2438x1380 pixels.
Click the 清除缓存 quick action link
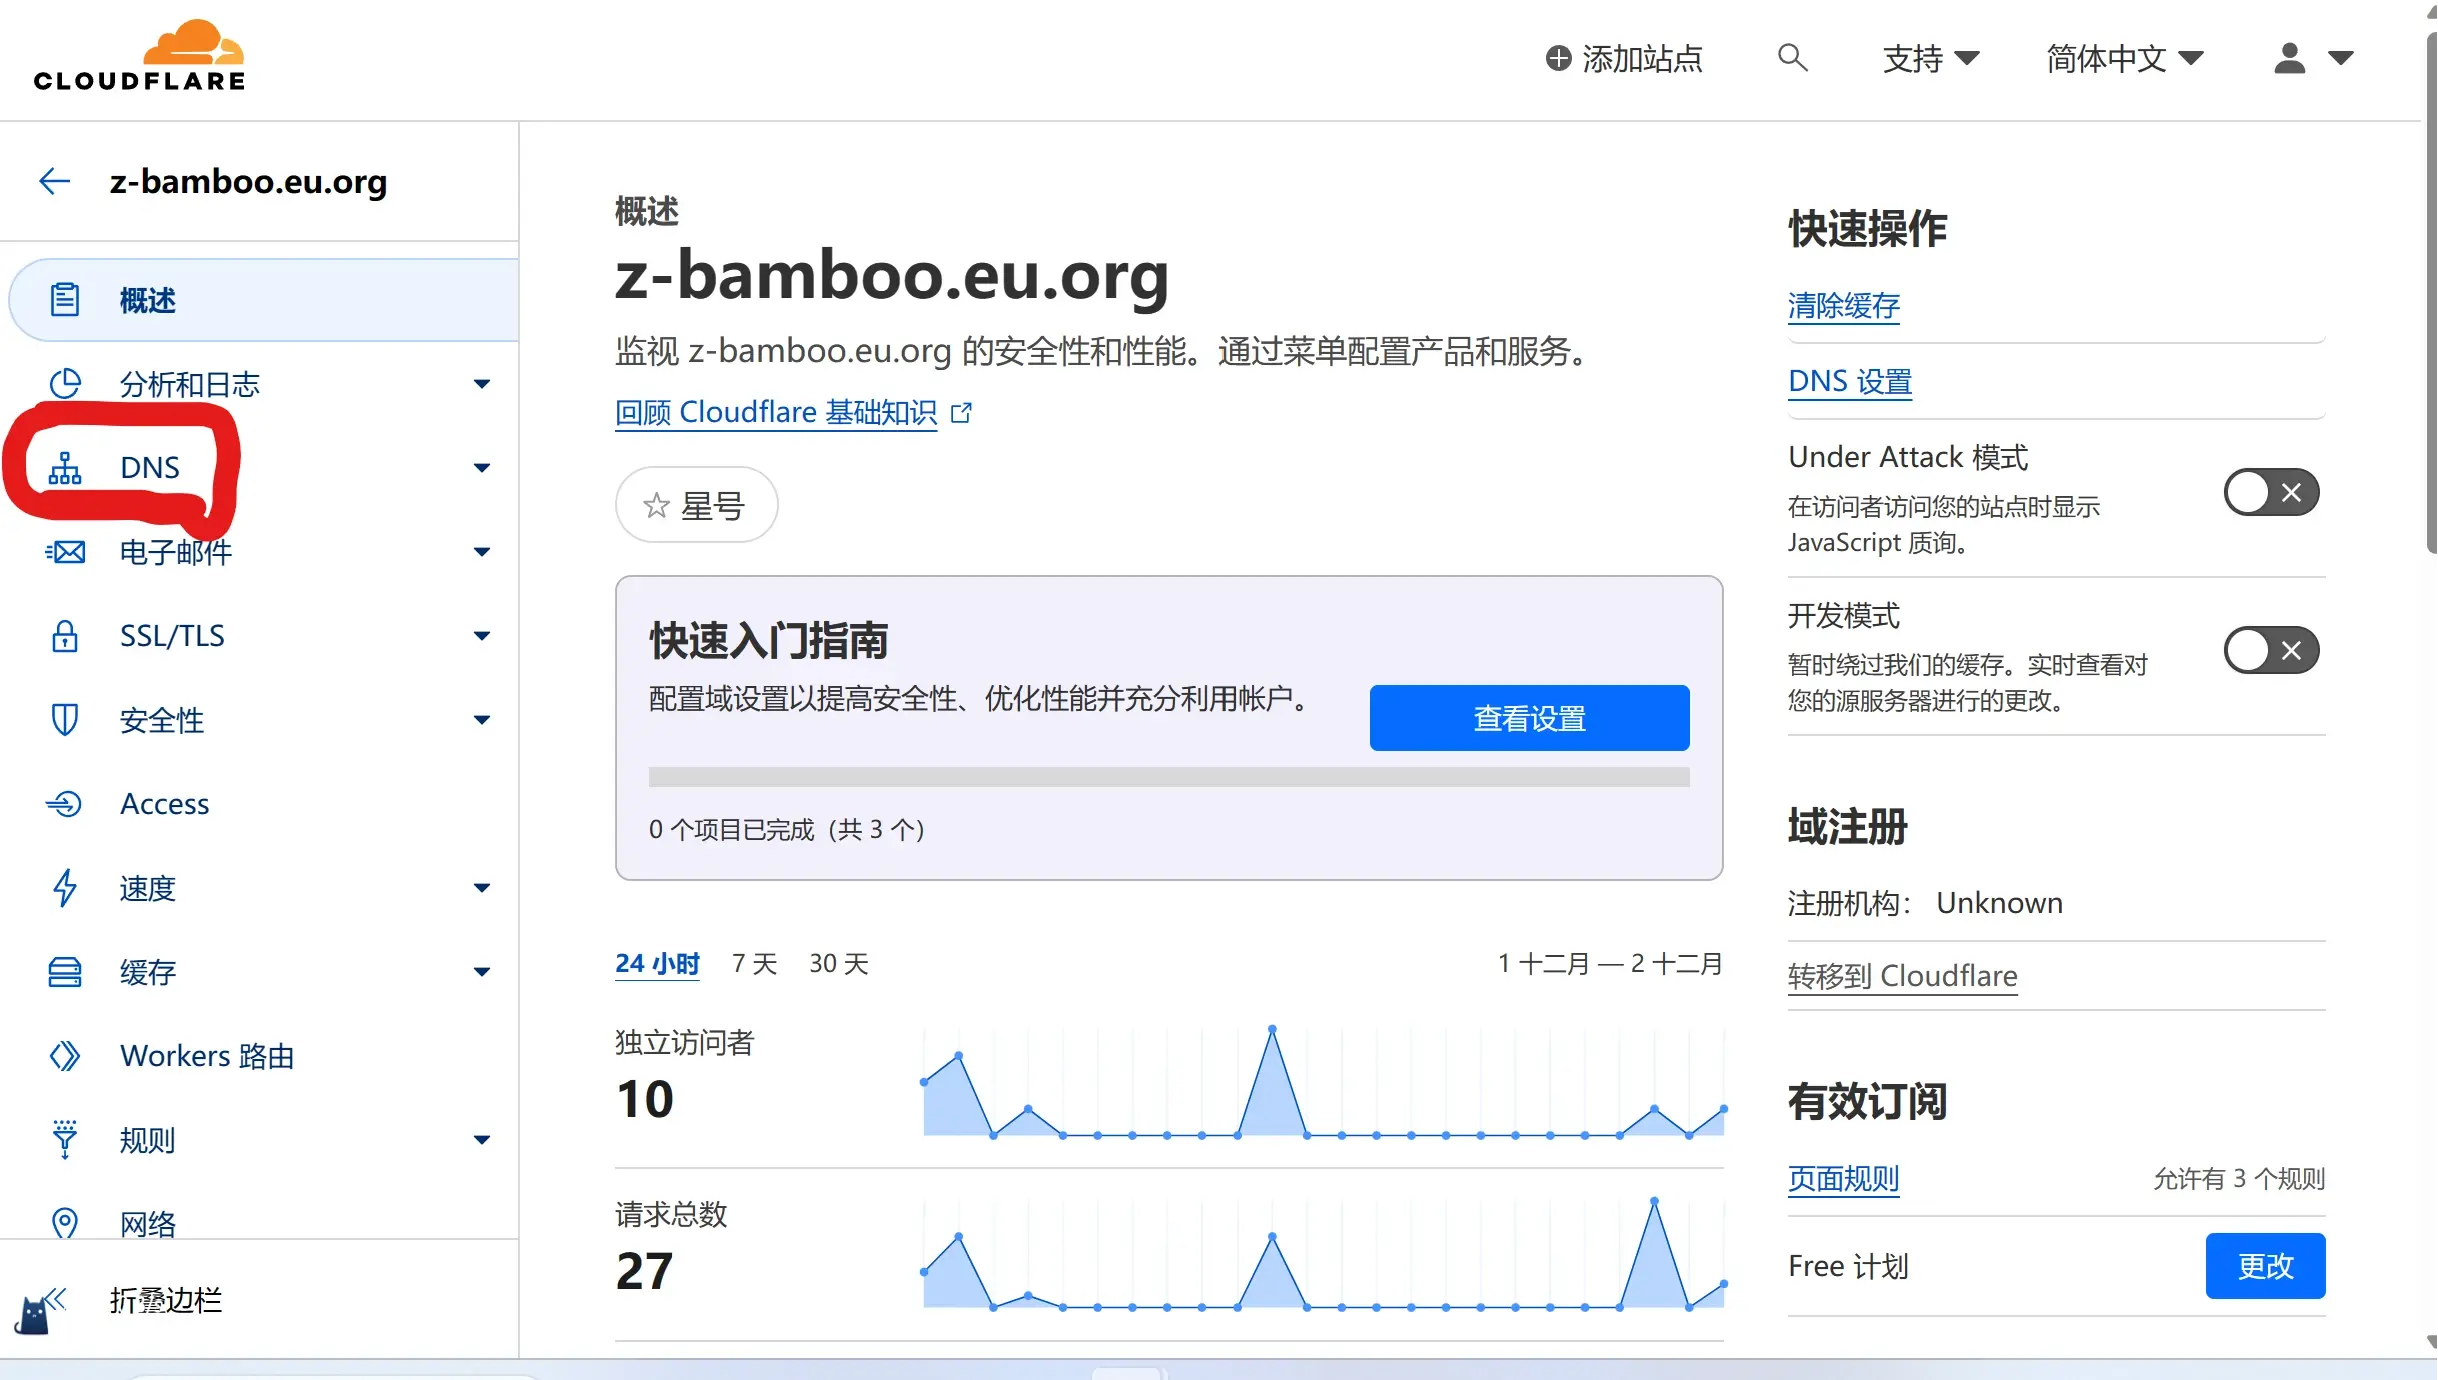[1843, 305]
